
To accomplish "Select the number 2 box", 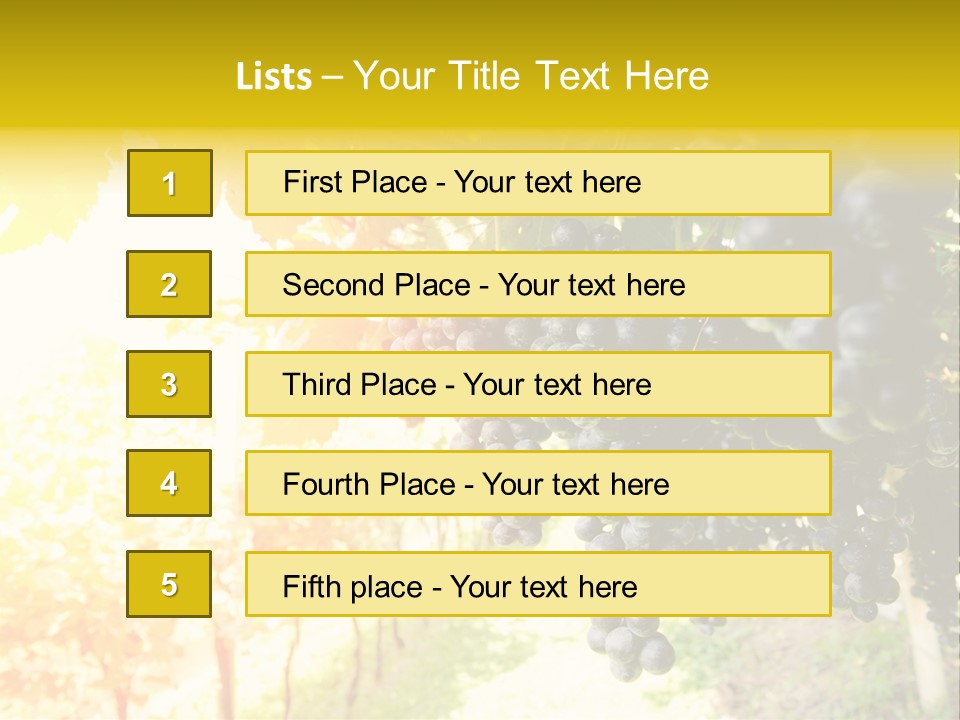I will 169,284.
